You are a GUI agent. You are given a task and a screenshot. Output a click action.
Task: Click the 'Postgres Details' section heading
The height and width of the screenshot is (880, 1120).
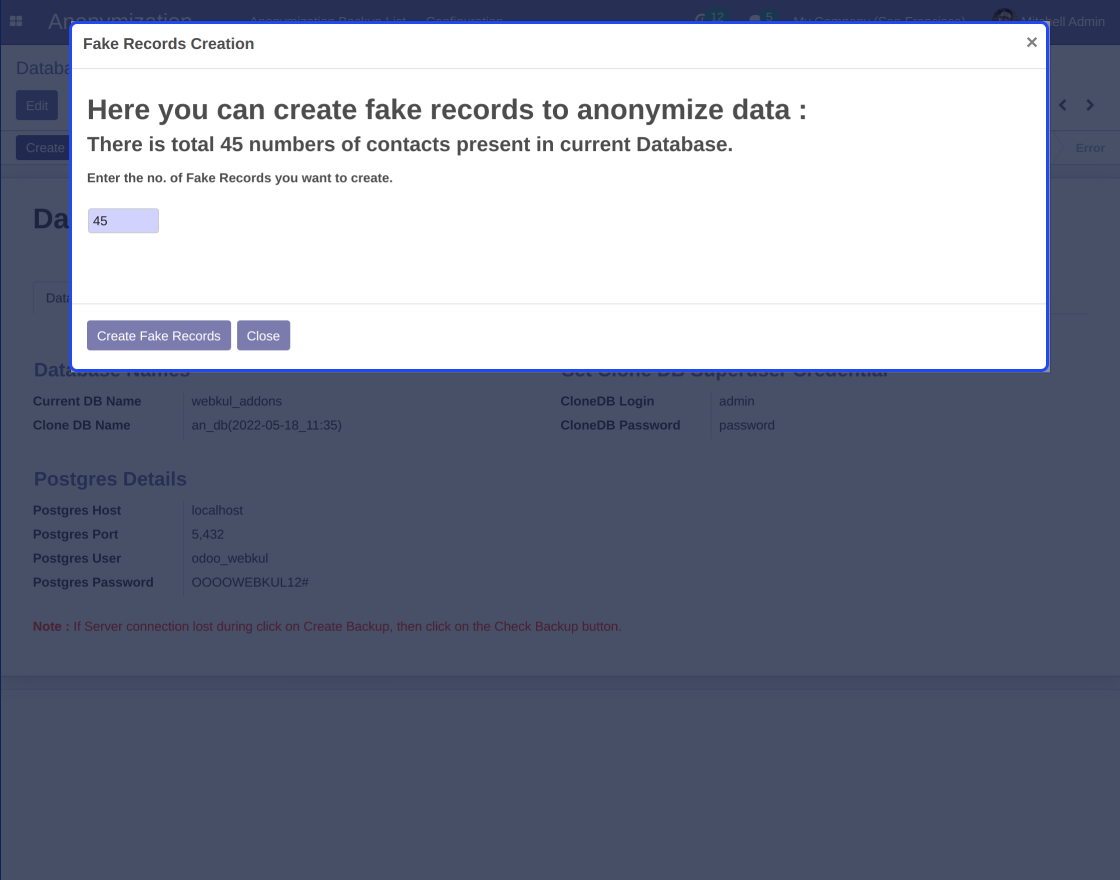[x=110, y=479]
